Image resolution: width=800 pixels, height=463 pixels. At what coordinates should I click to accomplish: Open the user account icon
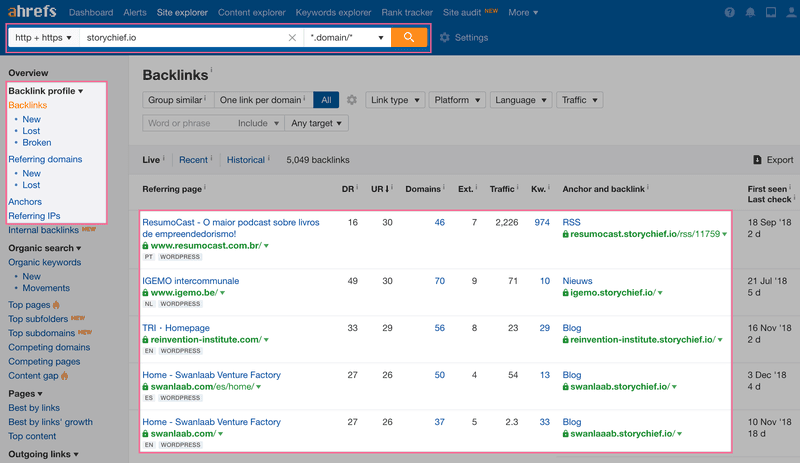791,12
